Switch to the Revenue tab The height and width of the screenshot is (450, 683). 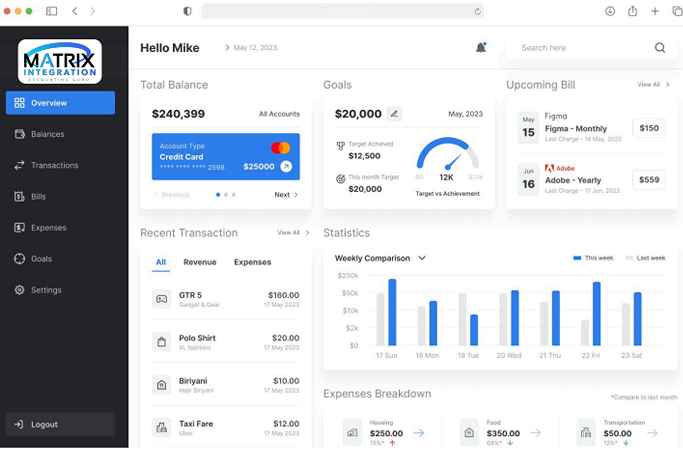[x=200, y=262]
